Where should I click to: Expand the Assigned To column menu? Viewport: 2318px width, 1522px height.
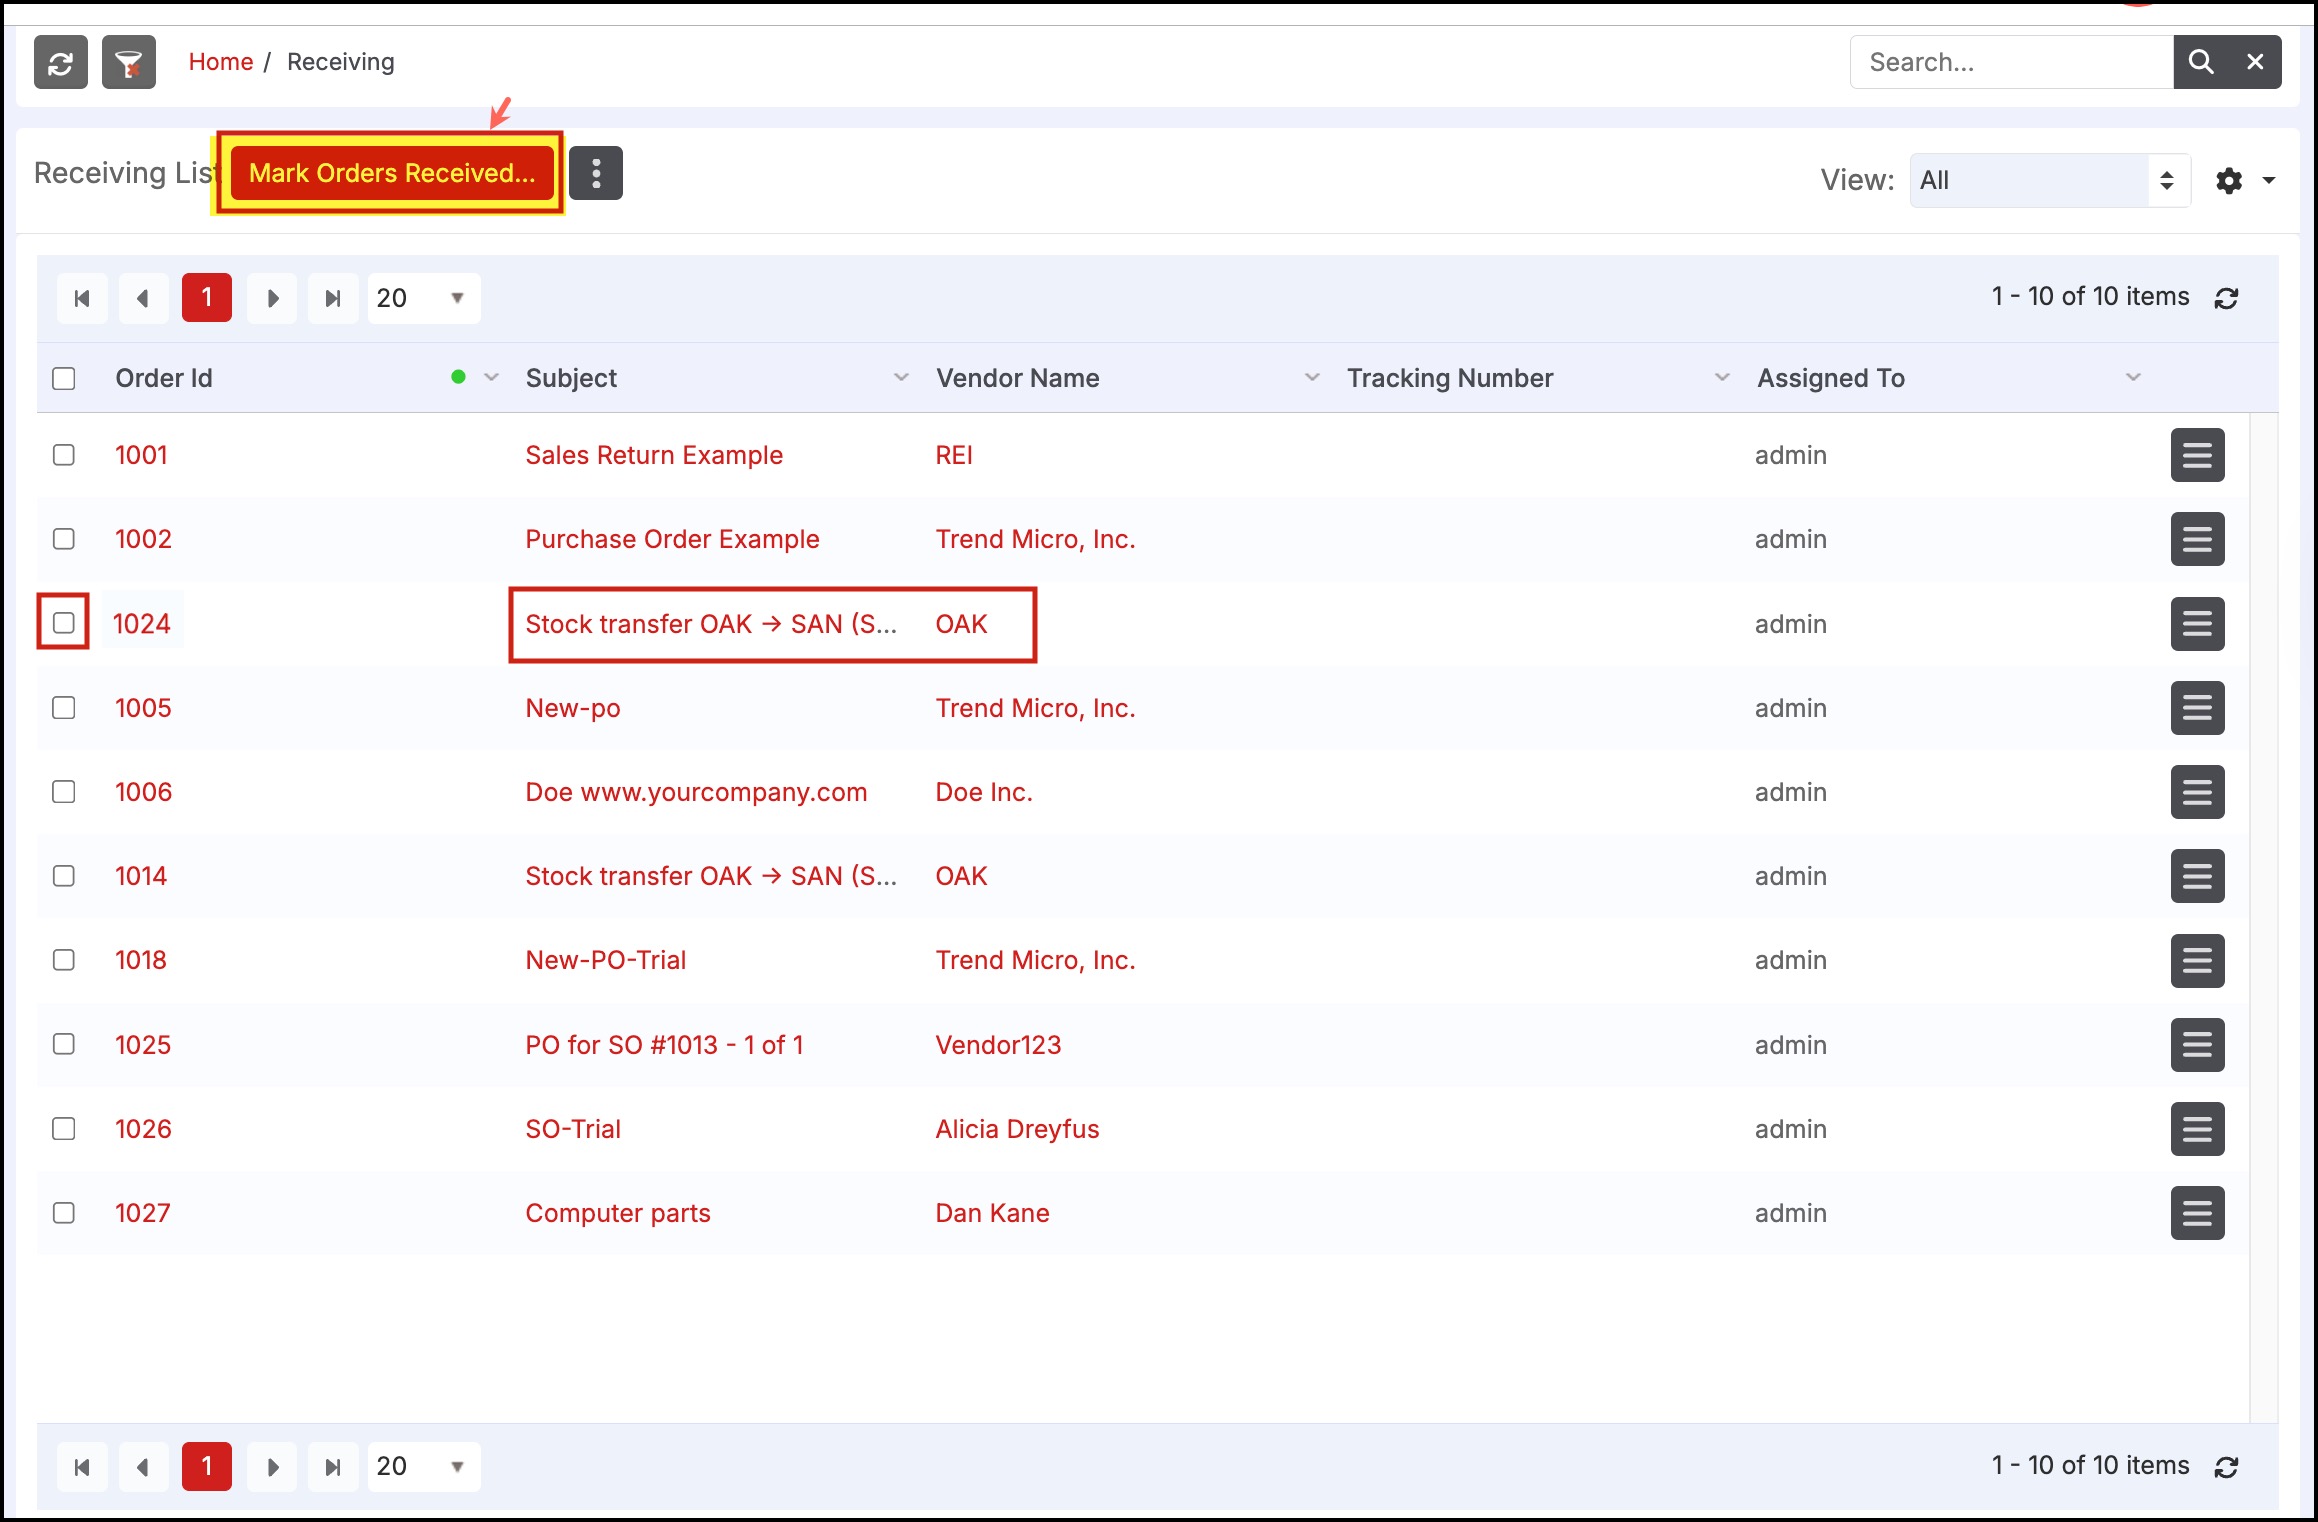click(x=2133, y=378)
